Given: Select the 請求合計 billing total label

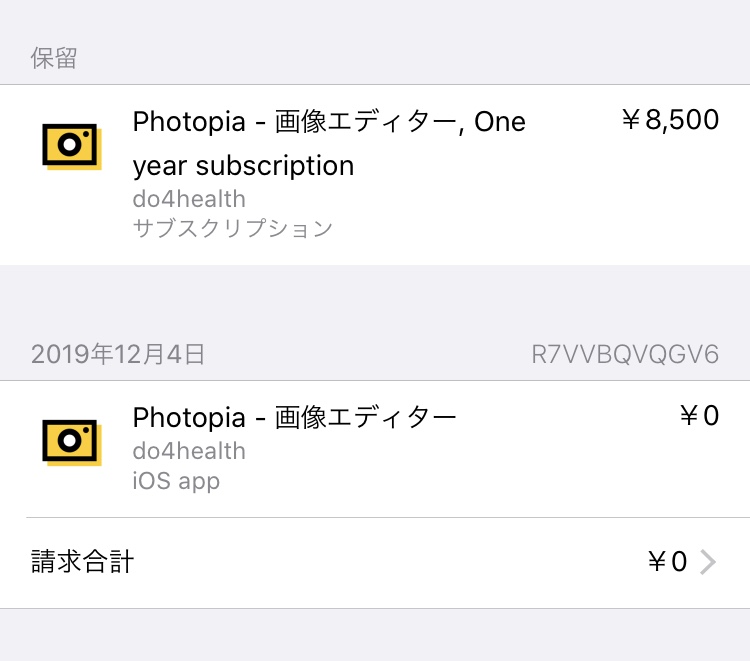Looking at the screenshot, I should (82, 562).
